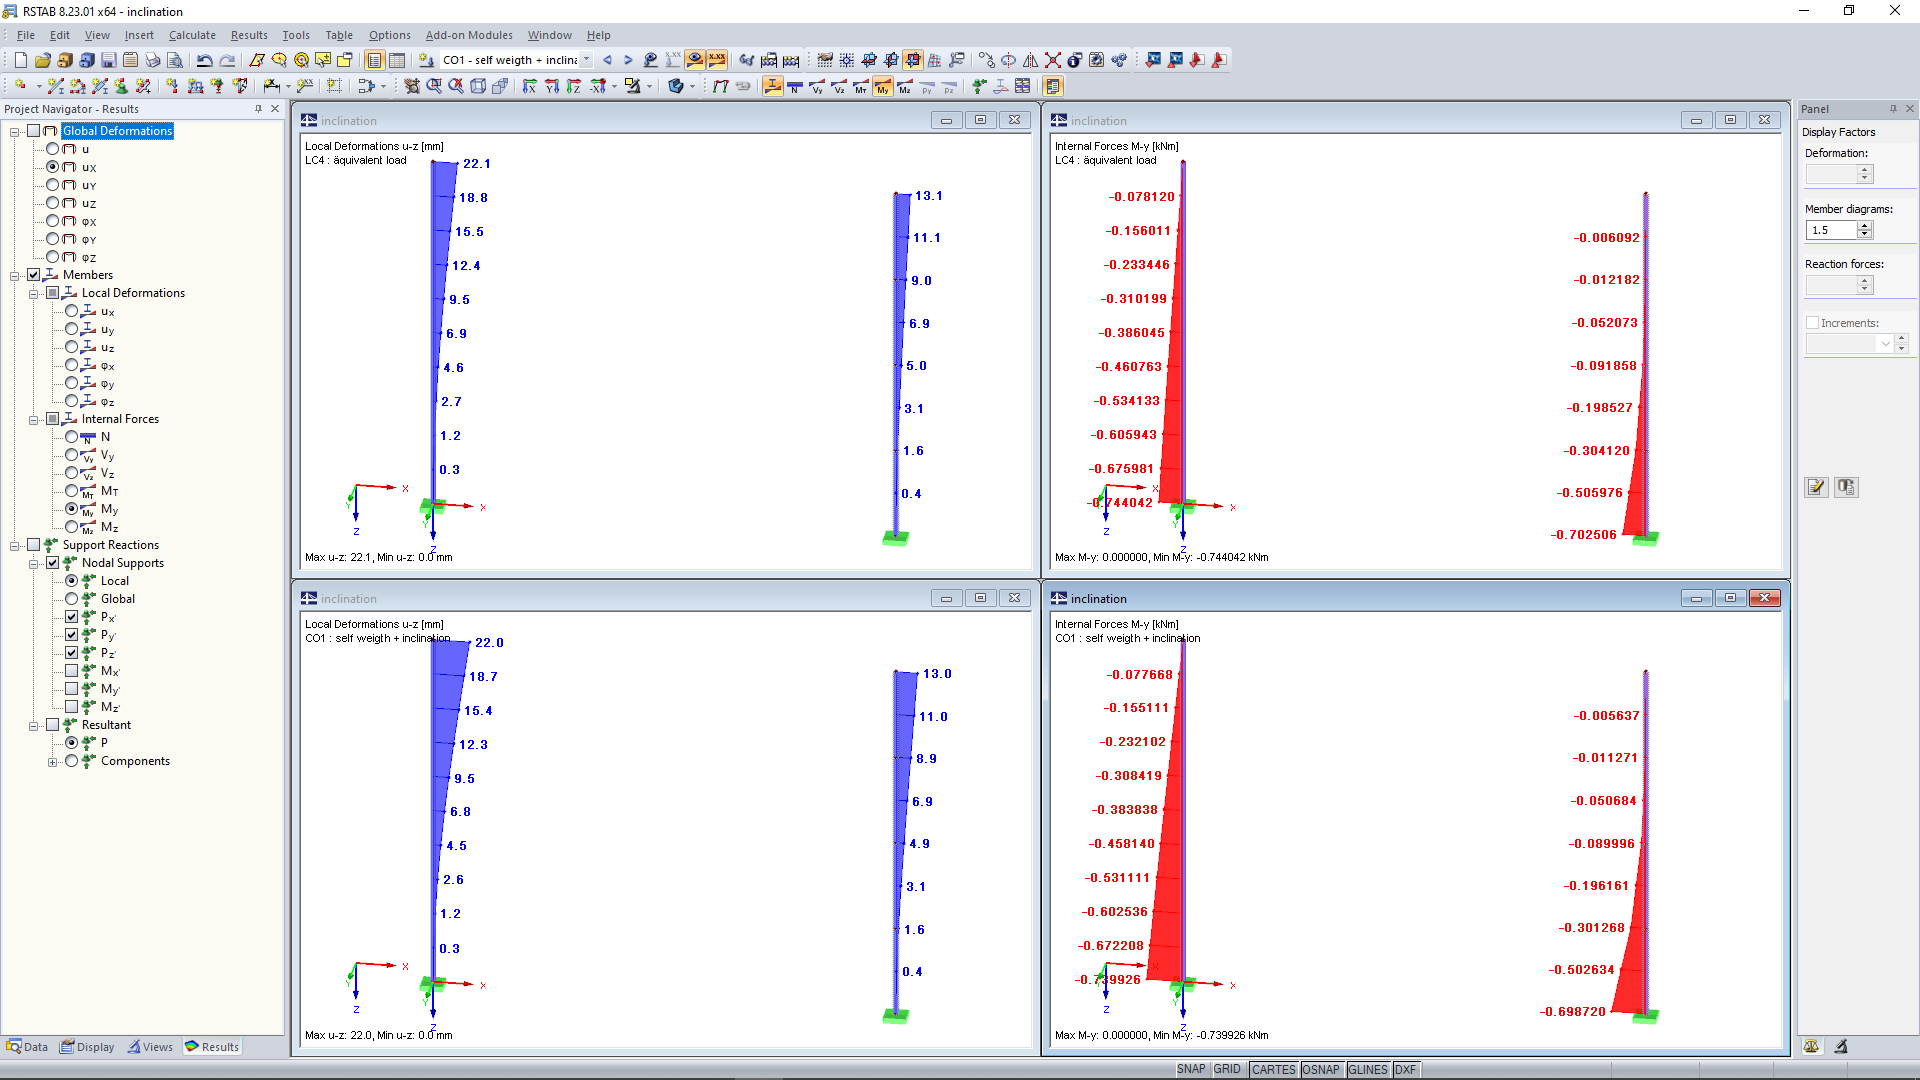Open the Add-on Modules menu
Screen dimensions: 1920x1080
point(468,35)
